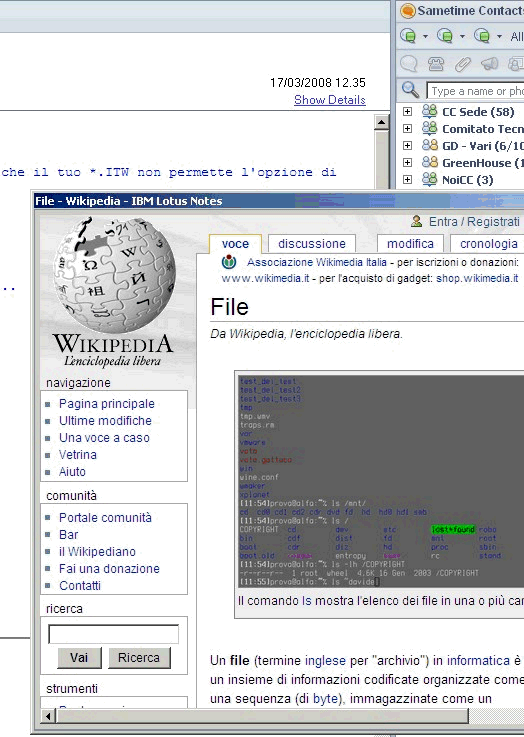Switch to the 'cronologia' tab
This screenshot has width=524, height=737.
[x=488, y=243]
